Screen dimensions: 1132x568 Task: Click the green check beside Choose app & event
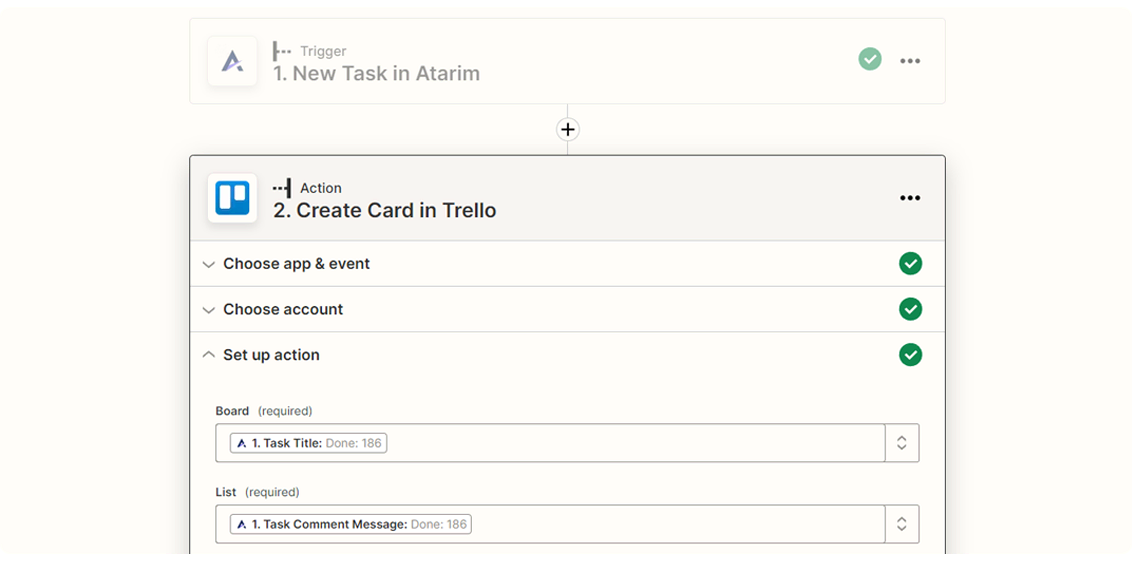click(910, 264)
